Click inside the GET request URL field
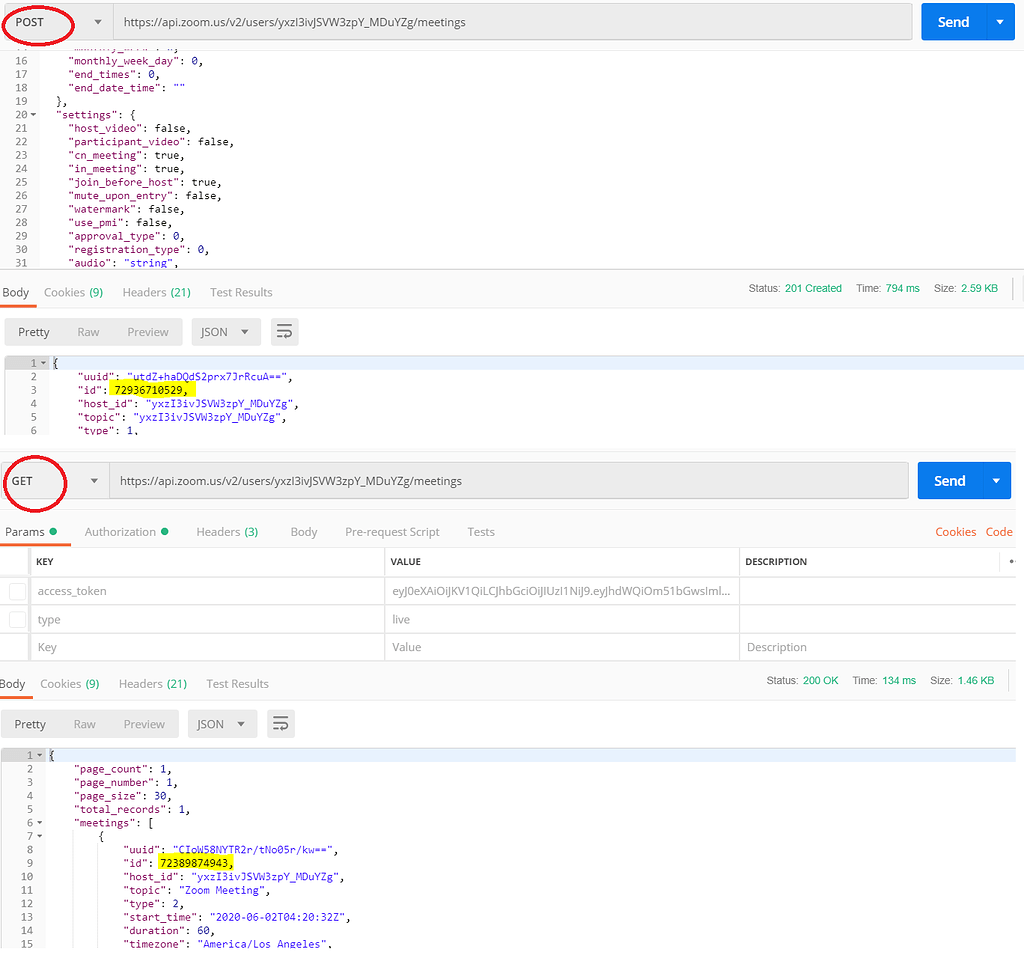 pyautogui.click(x=400, y=480)
